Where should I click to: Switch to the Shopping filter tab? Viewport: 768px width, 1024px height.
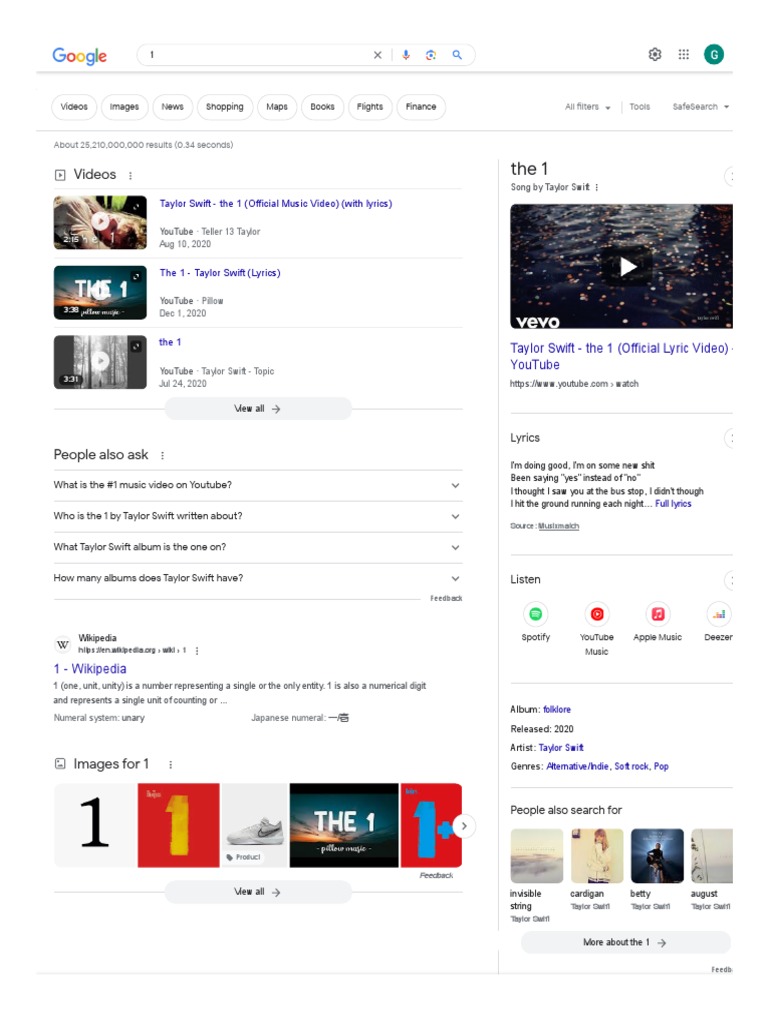coord(225,106)
